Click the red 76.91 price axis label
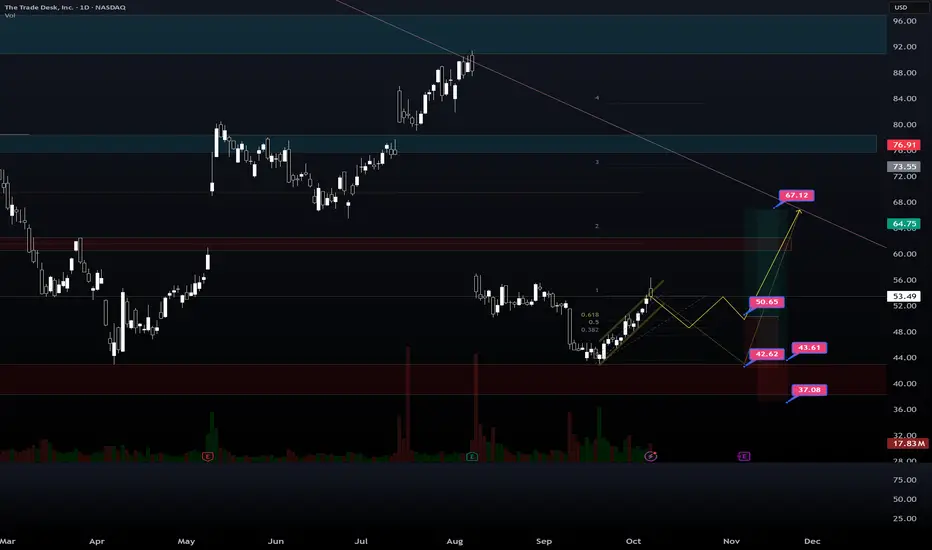The width and height of the screenshot is (932, 550). pyautogui.click(x=903, y=144)
